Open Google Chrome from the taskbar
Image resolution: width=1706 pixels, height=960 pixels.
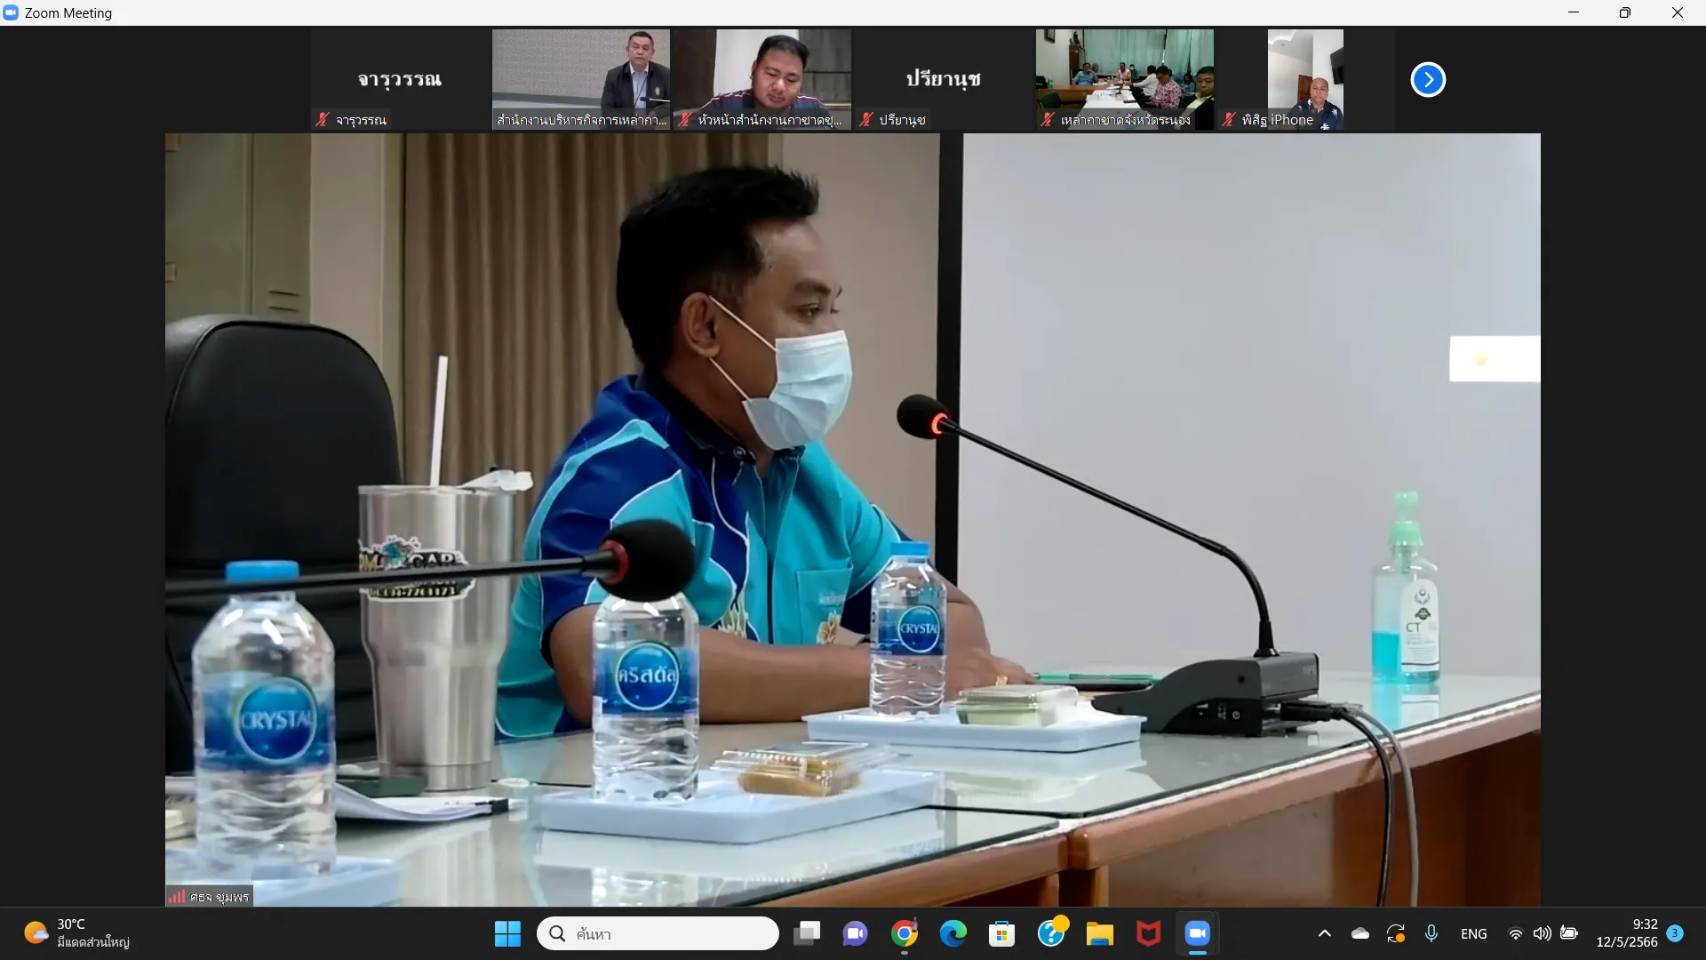coord(904,933)
